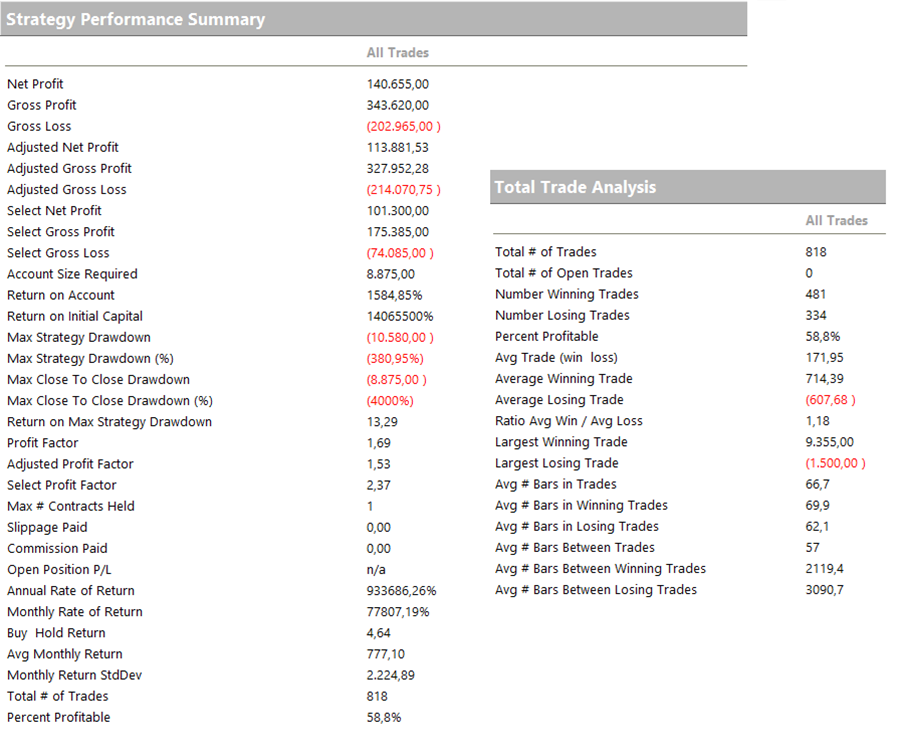Select the Largest Winning Trade value 9.355,00
The image size is (905, 732).
pyautogui.click(x=829, y=442)
